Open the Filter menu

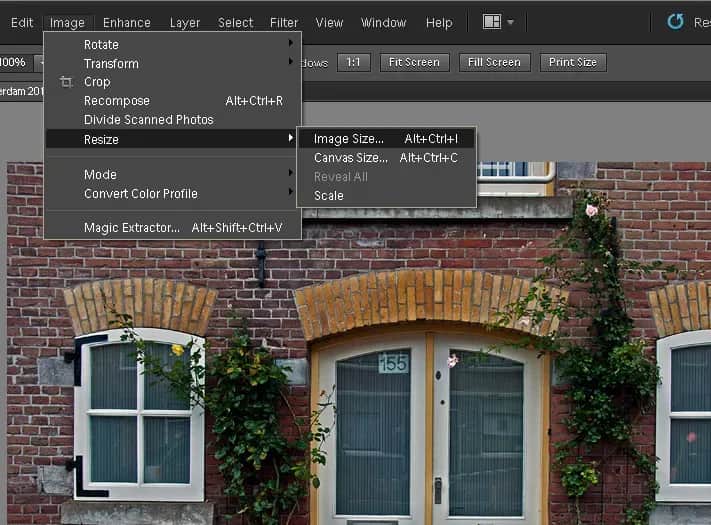pos(284,22)
